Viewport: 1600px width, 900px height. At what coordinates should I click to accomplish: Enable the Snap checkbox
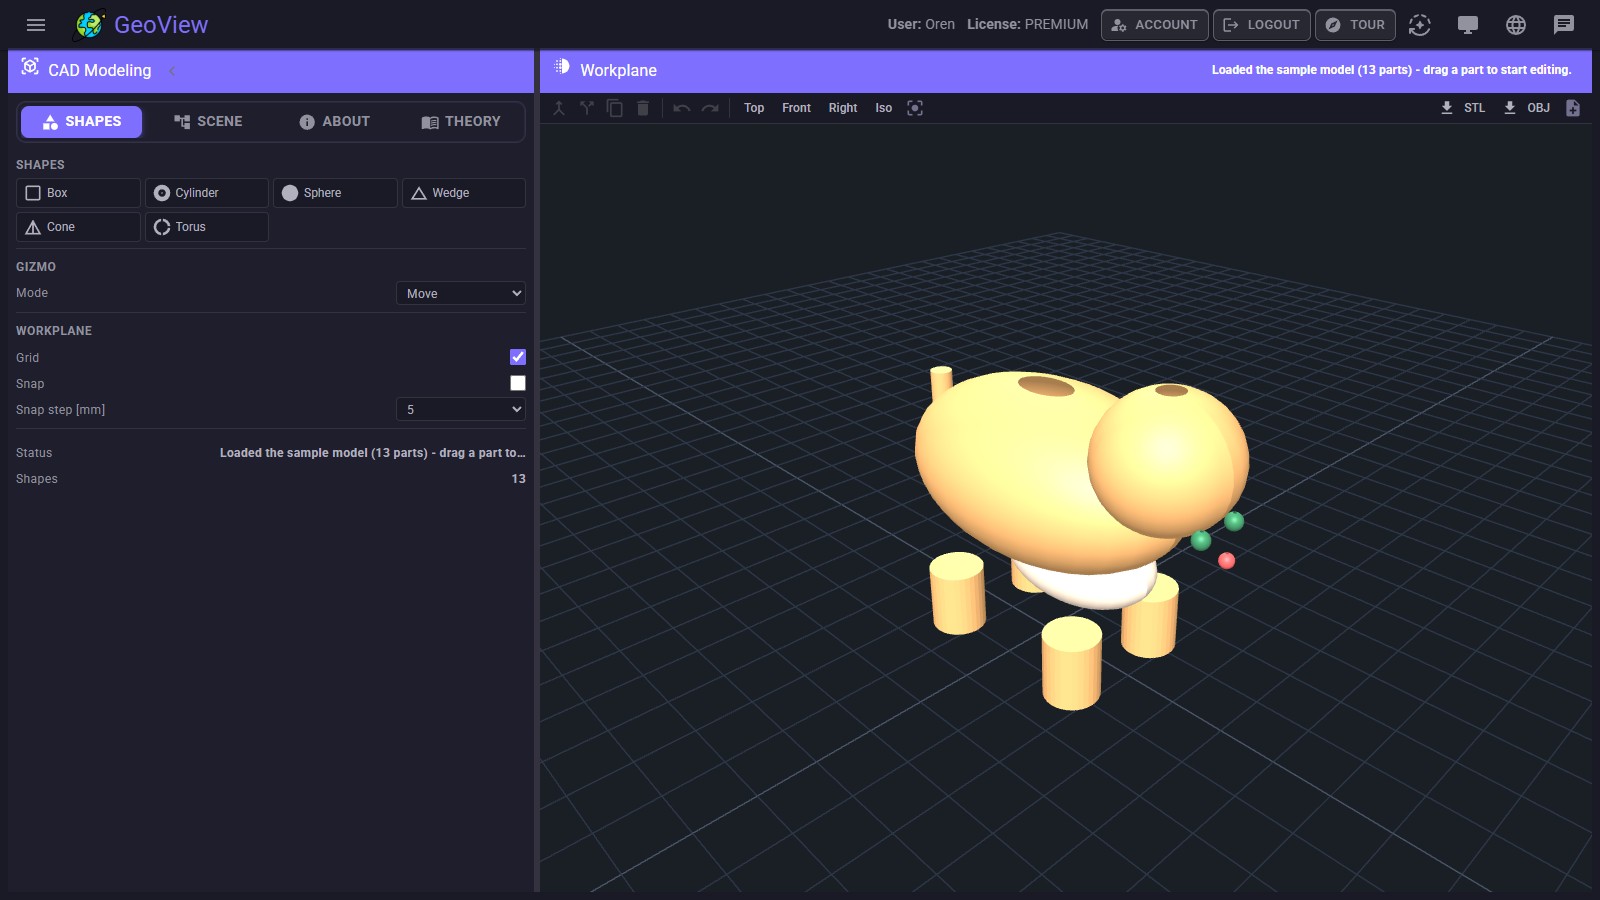518,383
